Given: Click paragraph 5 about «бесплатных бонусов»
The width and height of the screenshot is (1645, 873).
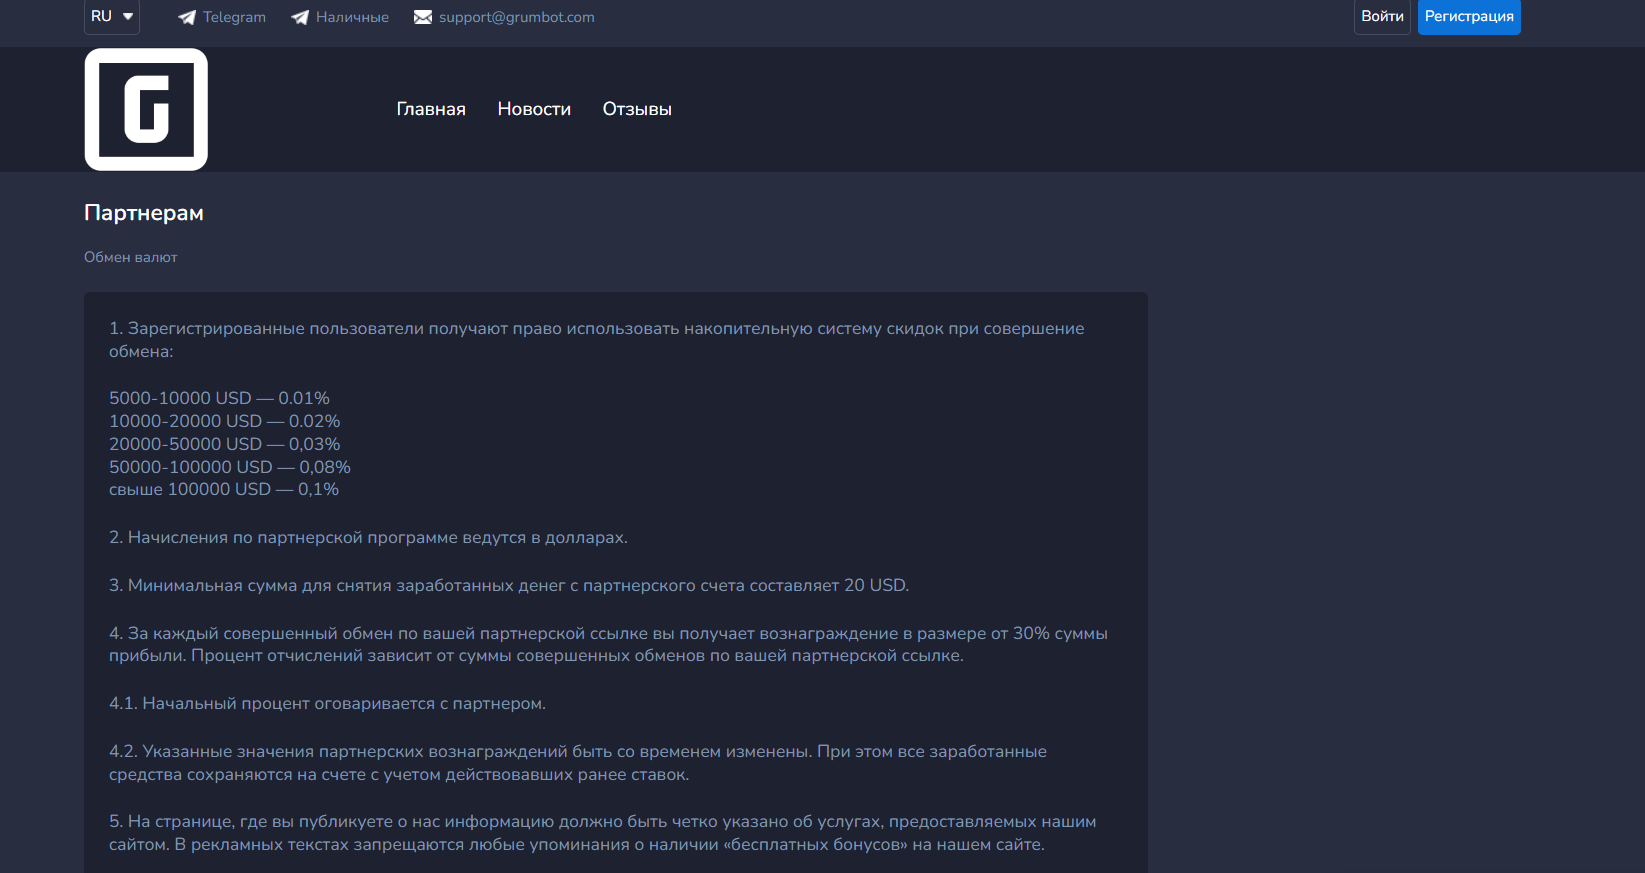Looking at the screenshot, I should click(602, 833).
